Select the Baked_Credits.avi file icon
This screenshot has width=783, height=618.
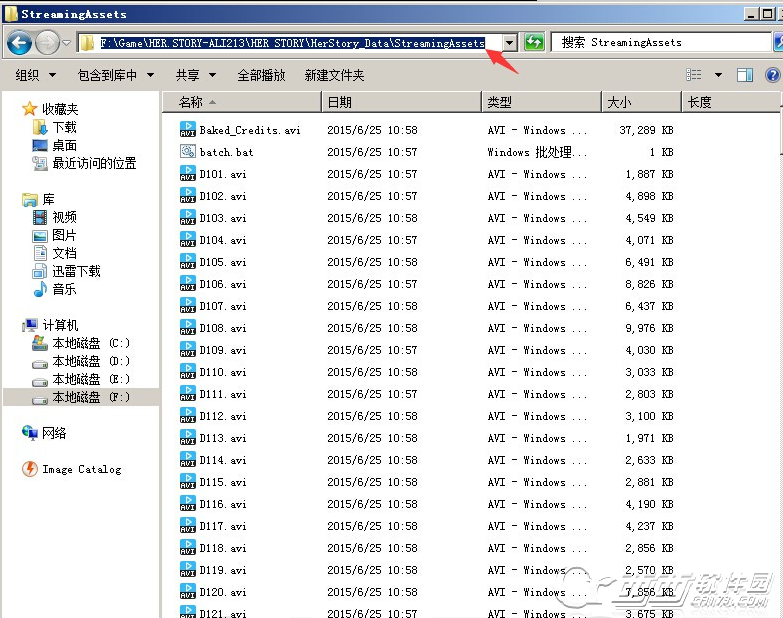[x=188, y=129]
